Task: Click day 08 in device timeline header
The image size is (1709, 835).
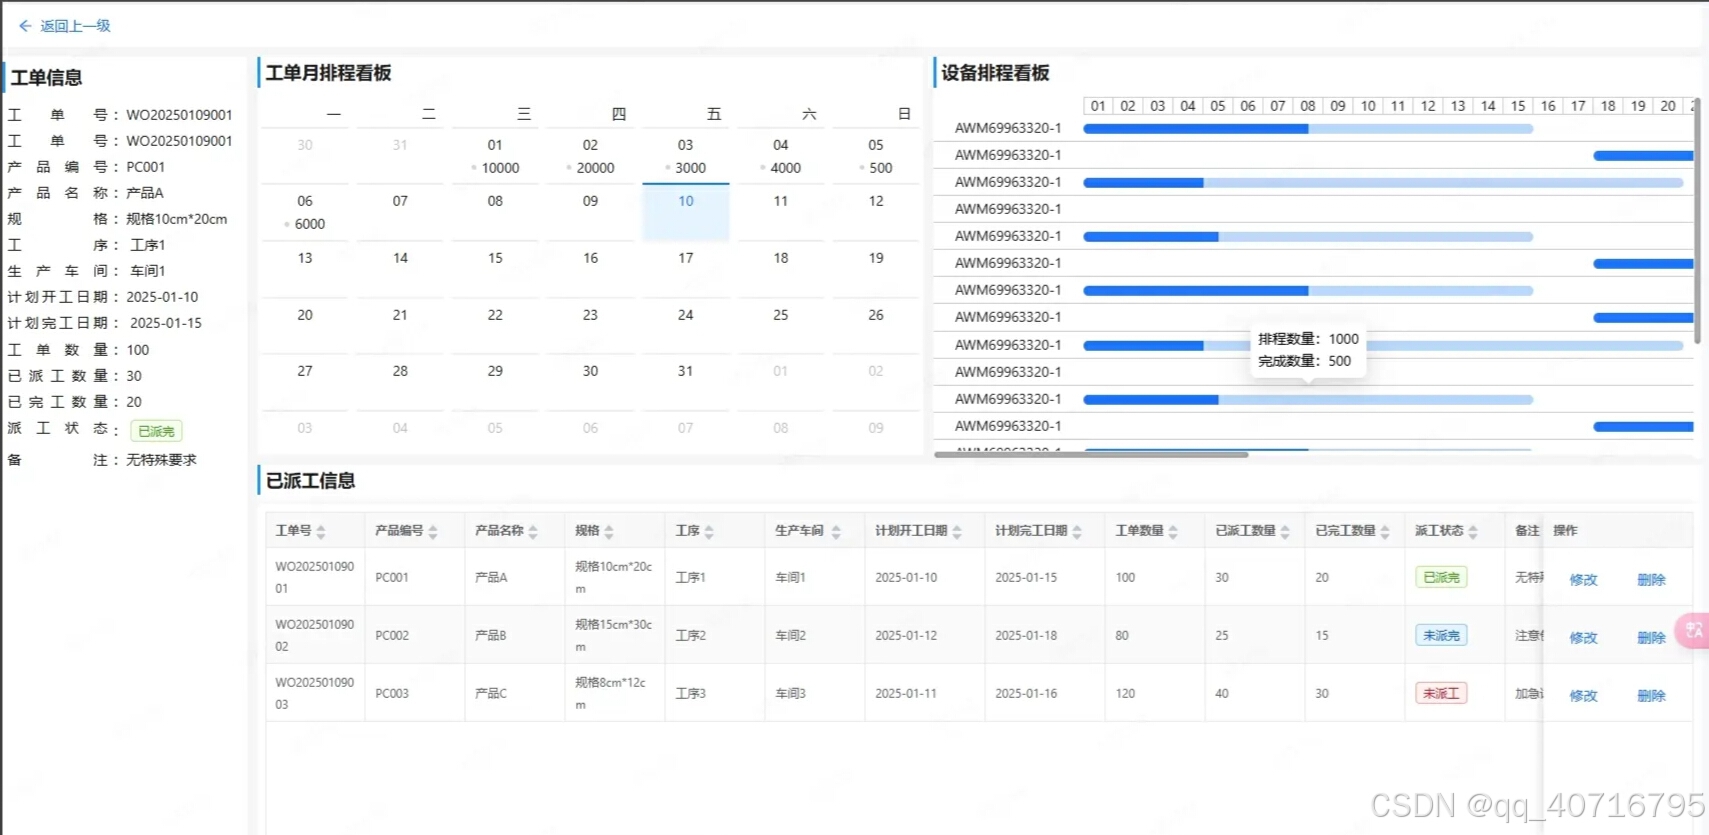Action: (1308, 106)
